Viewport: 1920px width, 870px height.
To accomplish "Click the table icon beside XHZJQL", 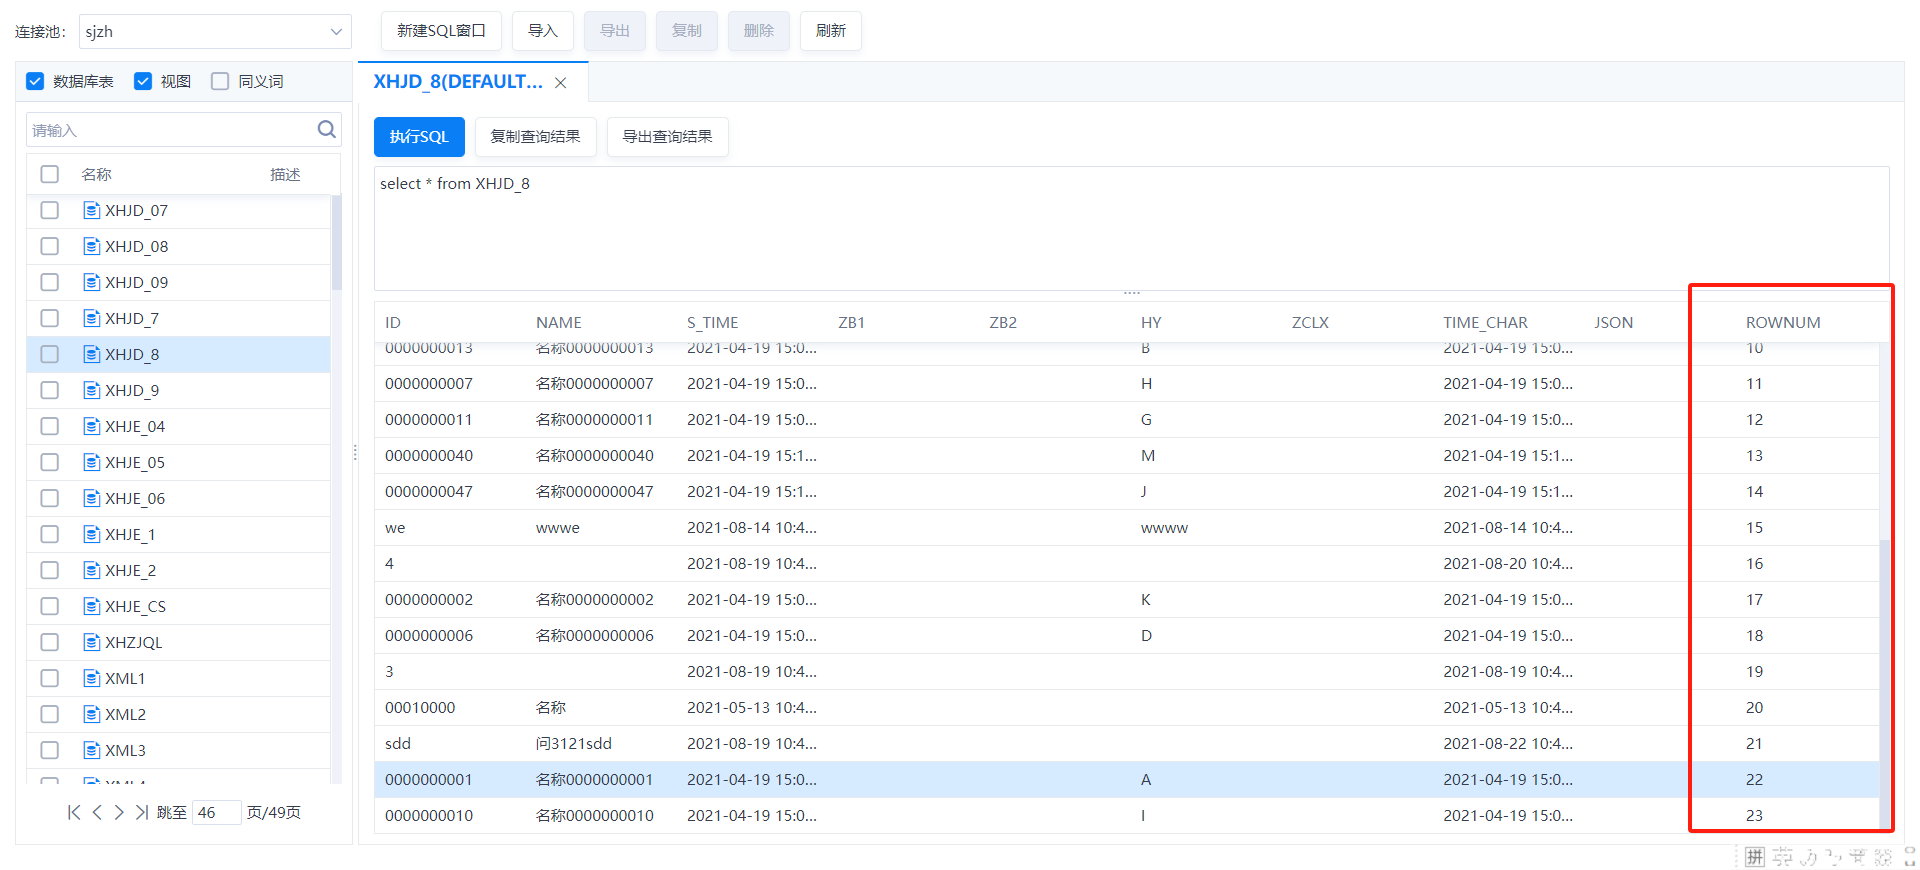I will coord(91,642).
